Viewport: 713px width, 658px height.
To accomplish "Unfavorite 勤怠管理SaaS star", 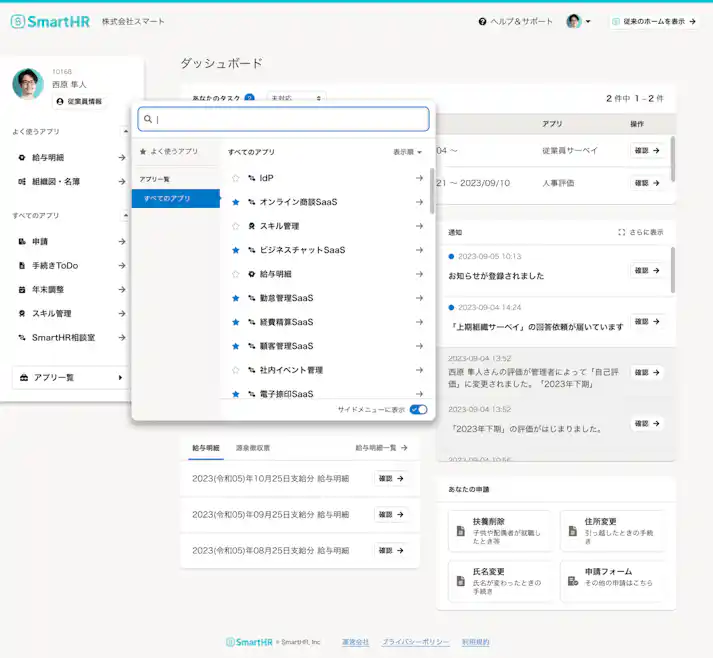I will (236, 298).
